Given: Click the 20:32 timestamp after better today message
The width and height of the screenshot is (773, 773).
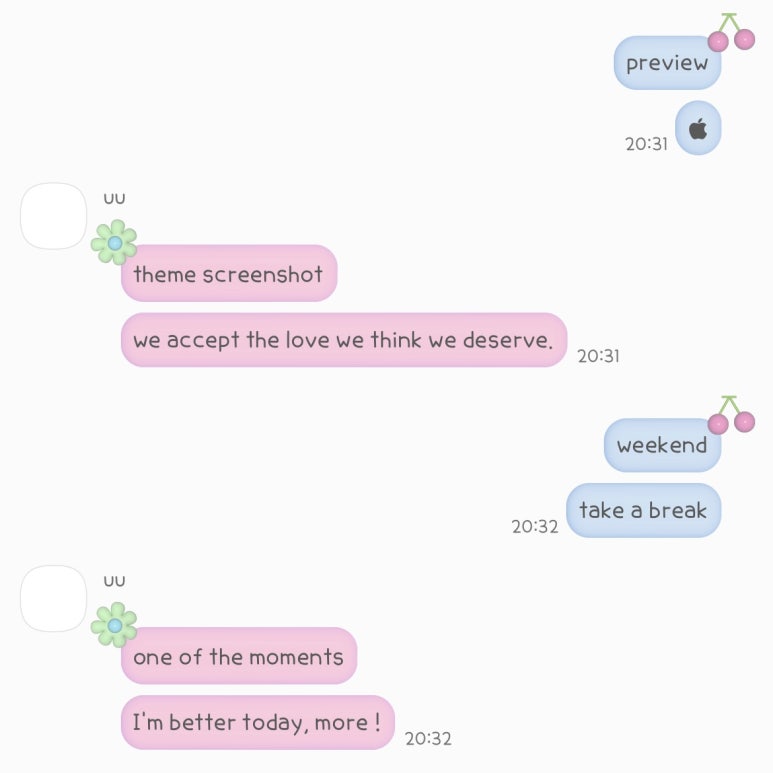Looking at the screenshot, I should [x=428, y=738].
